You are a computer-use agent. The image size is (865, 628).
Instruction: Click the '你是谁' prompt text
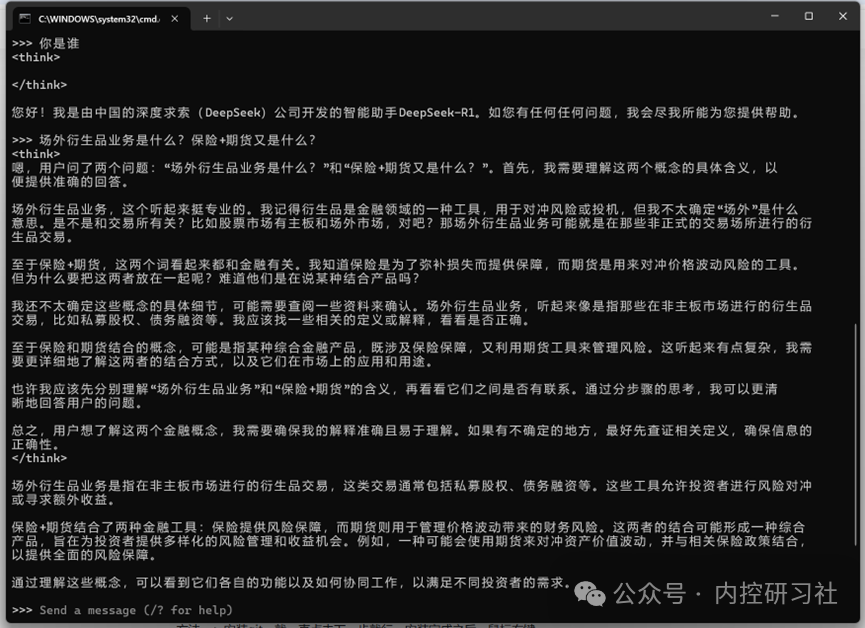click(x=59, y=44)
